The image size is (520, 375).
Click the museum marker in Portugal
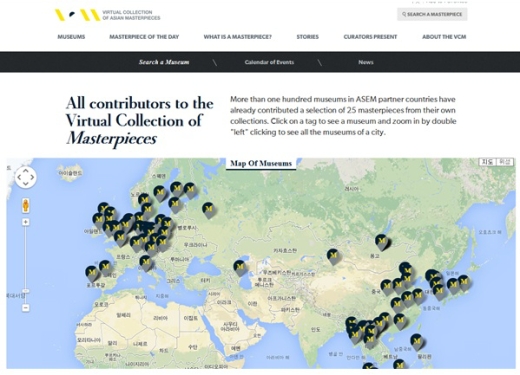pos(92,274)
